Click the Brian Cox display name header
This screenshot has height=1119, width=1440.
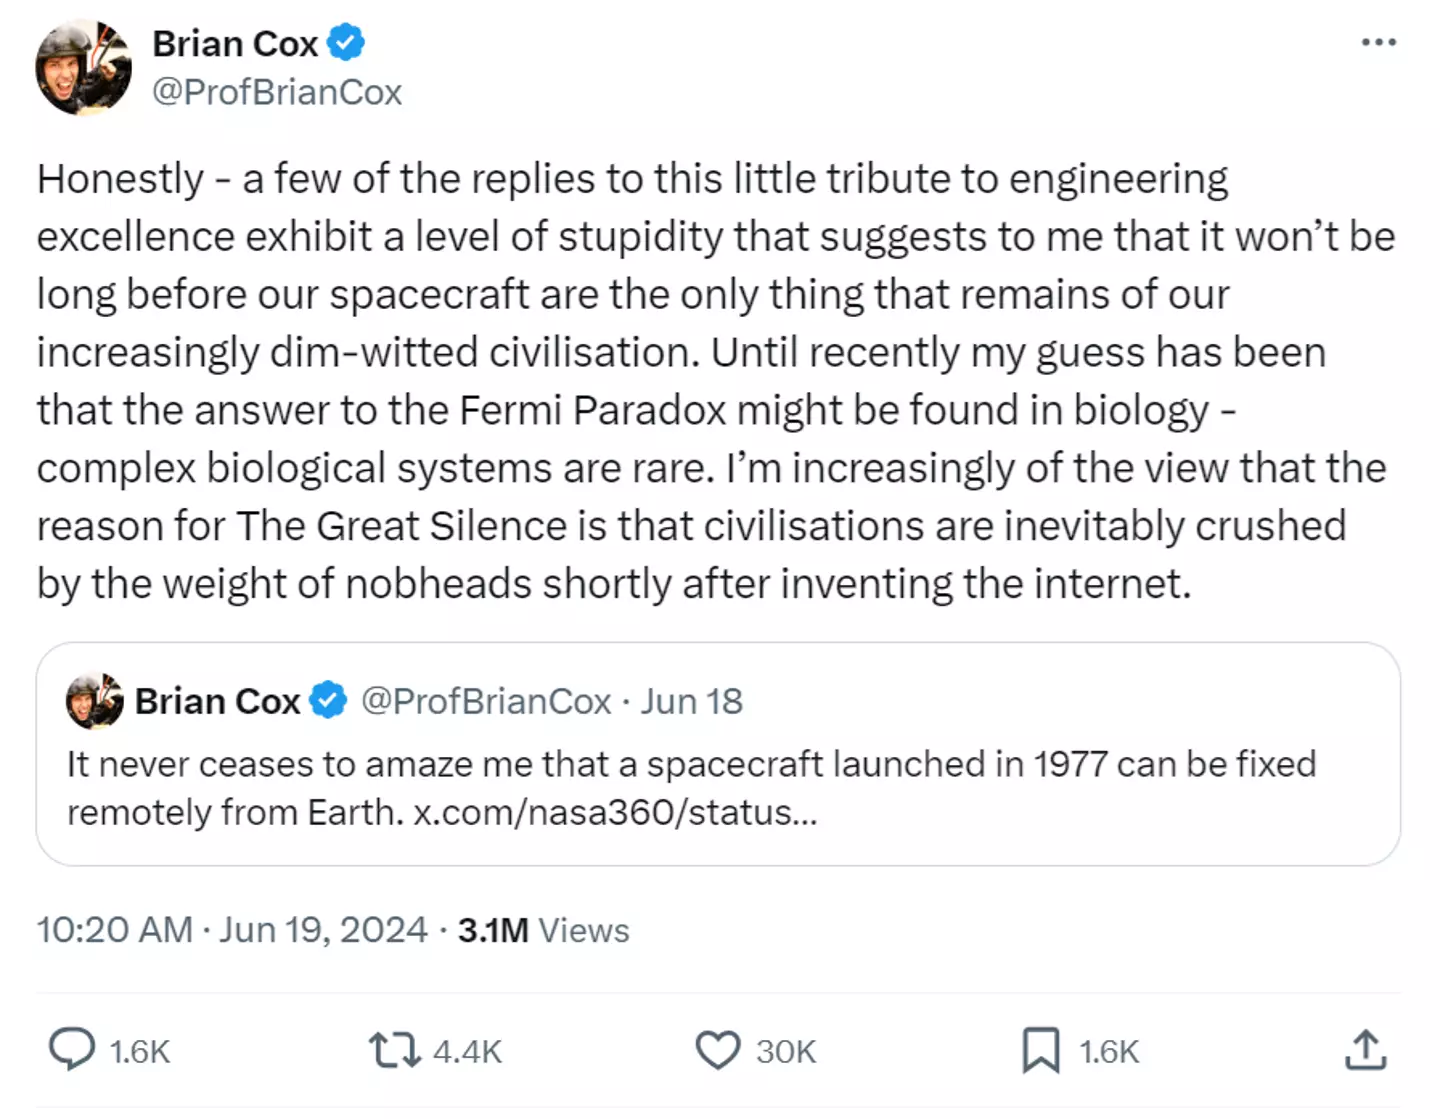(235, 44)
